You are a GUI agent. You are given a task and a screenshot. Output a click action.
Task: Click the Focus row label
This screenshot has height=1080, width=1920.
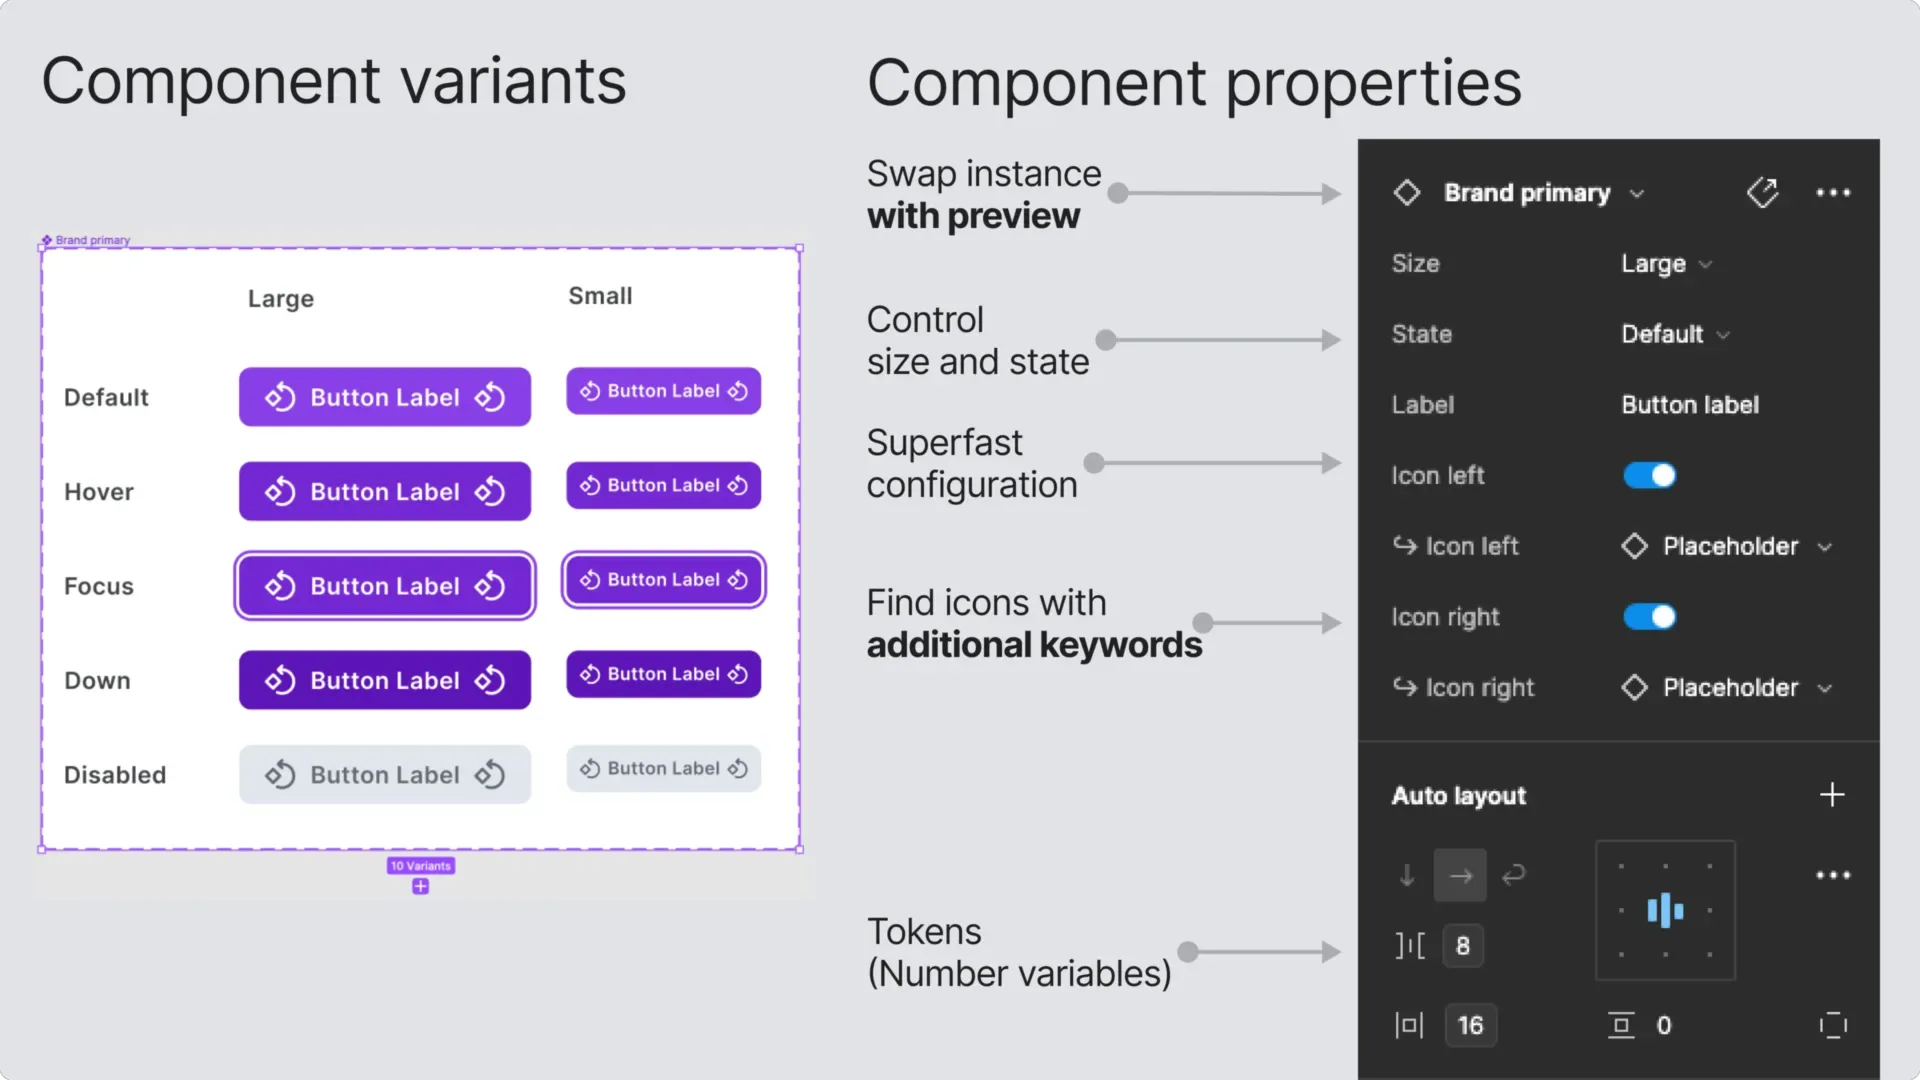point(99,586)
